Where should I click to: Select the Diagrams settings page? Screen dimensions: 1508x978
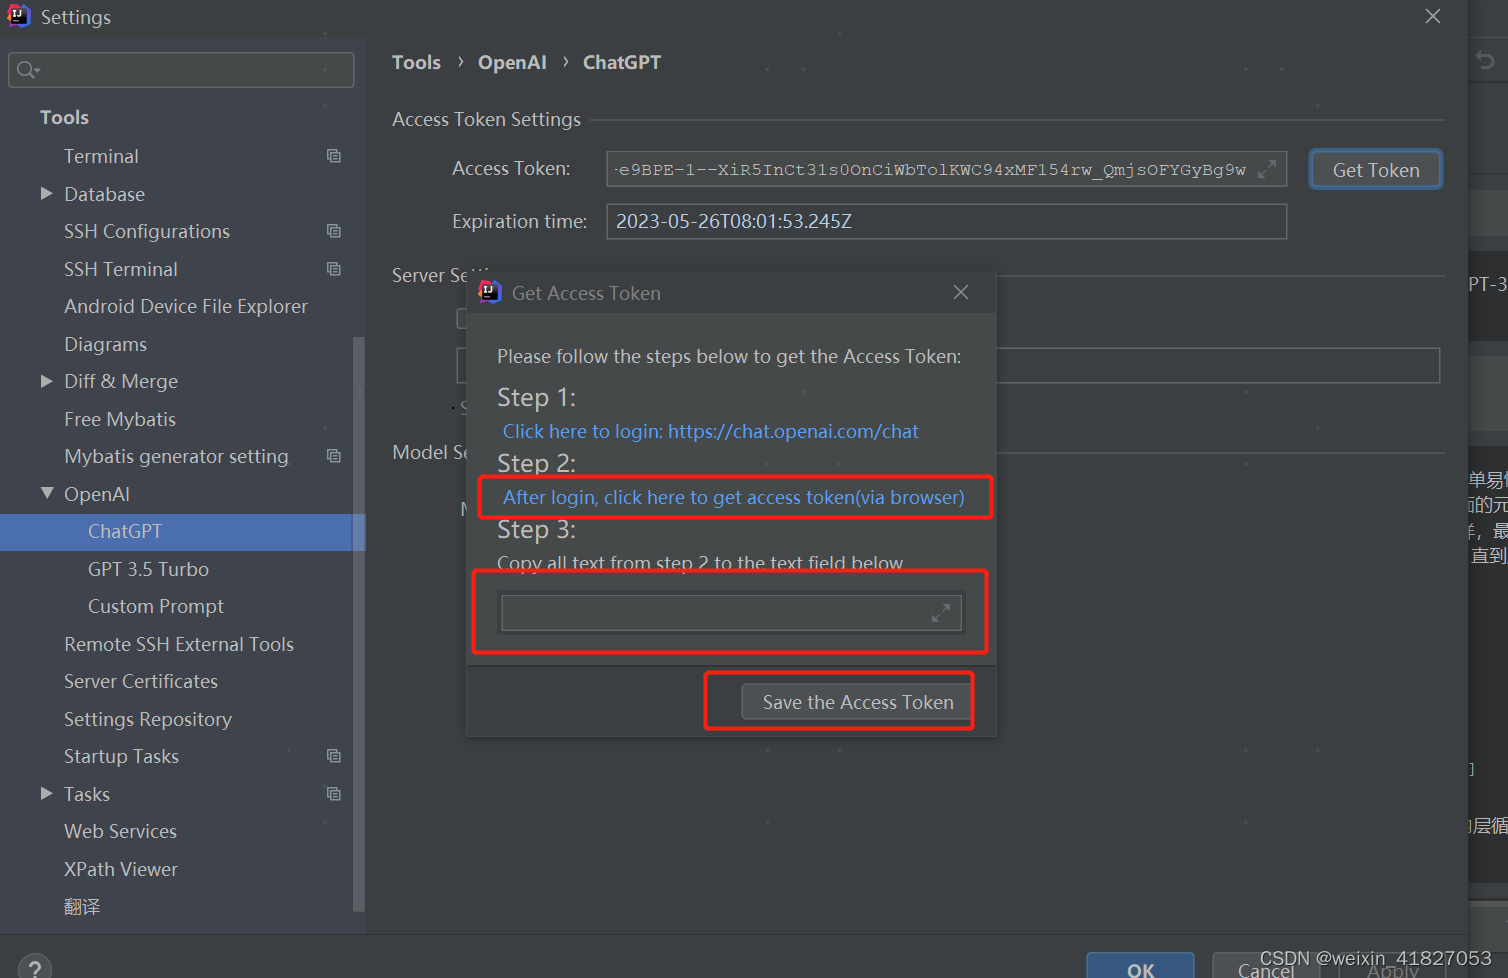coord(105,344)
